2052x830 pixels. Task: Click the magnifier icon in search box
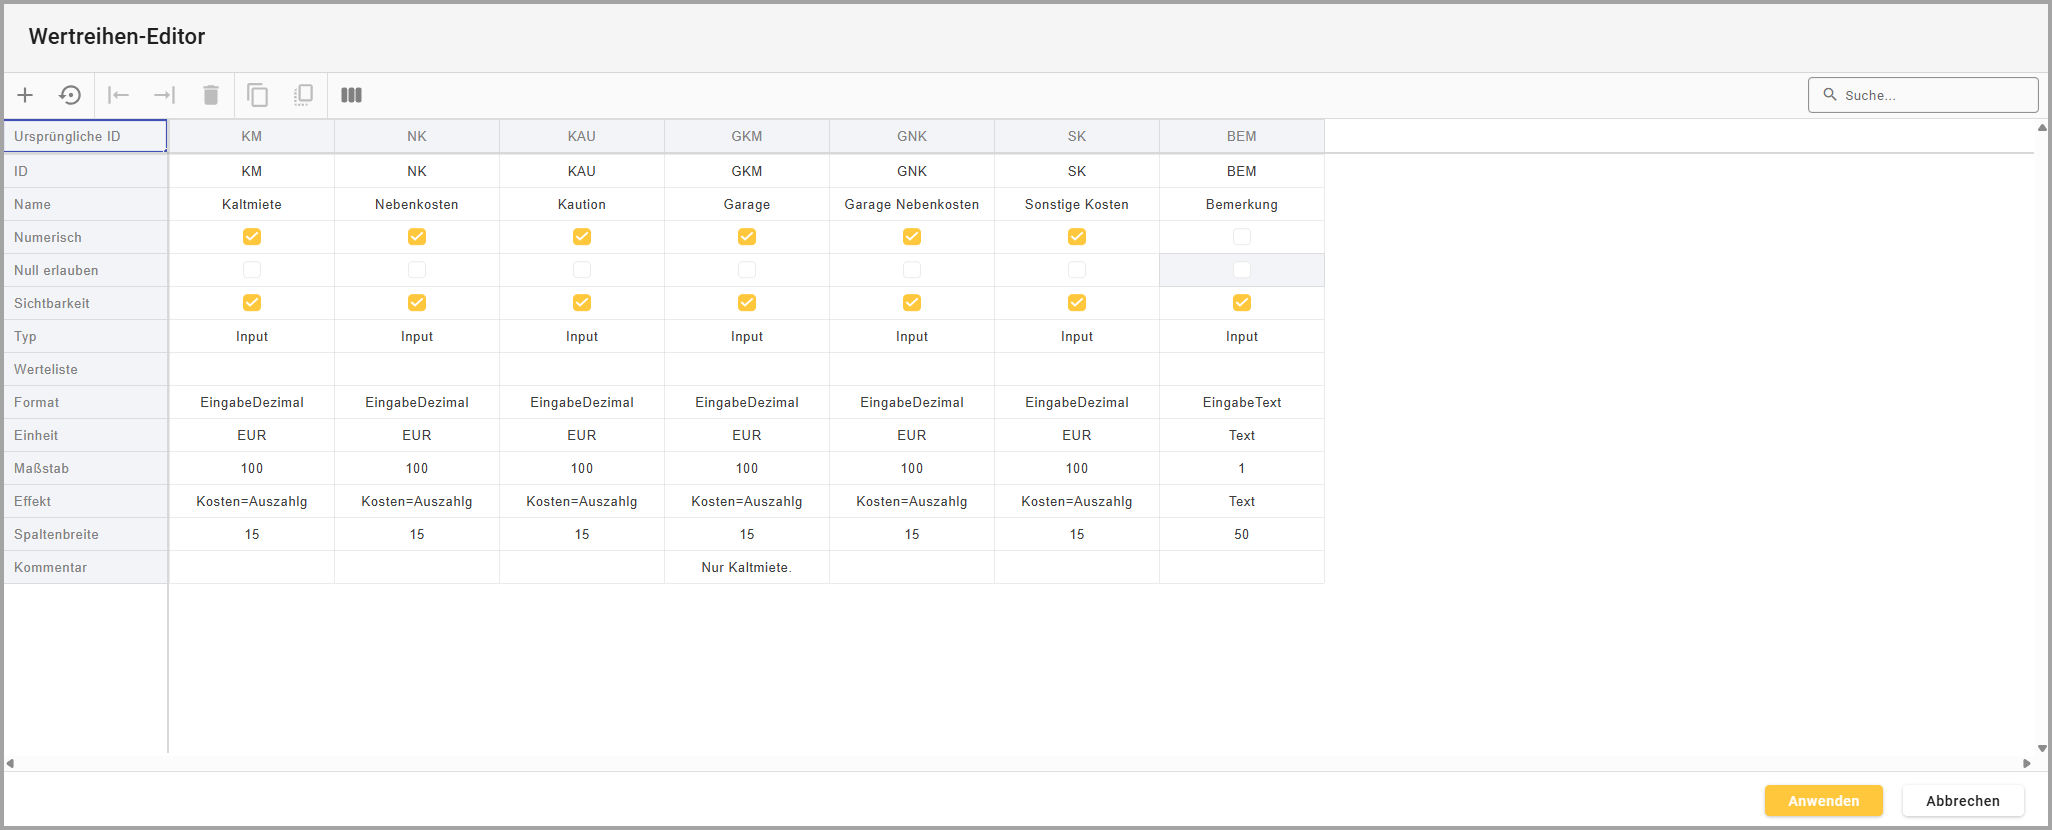click(x=1830, y=95)
